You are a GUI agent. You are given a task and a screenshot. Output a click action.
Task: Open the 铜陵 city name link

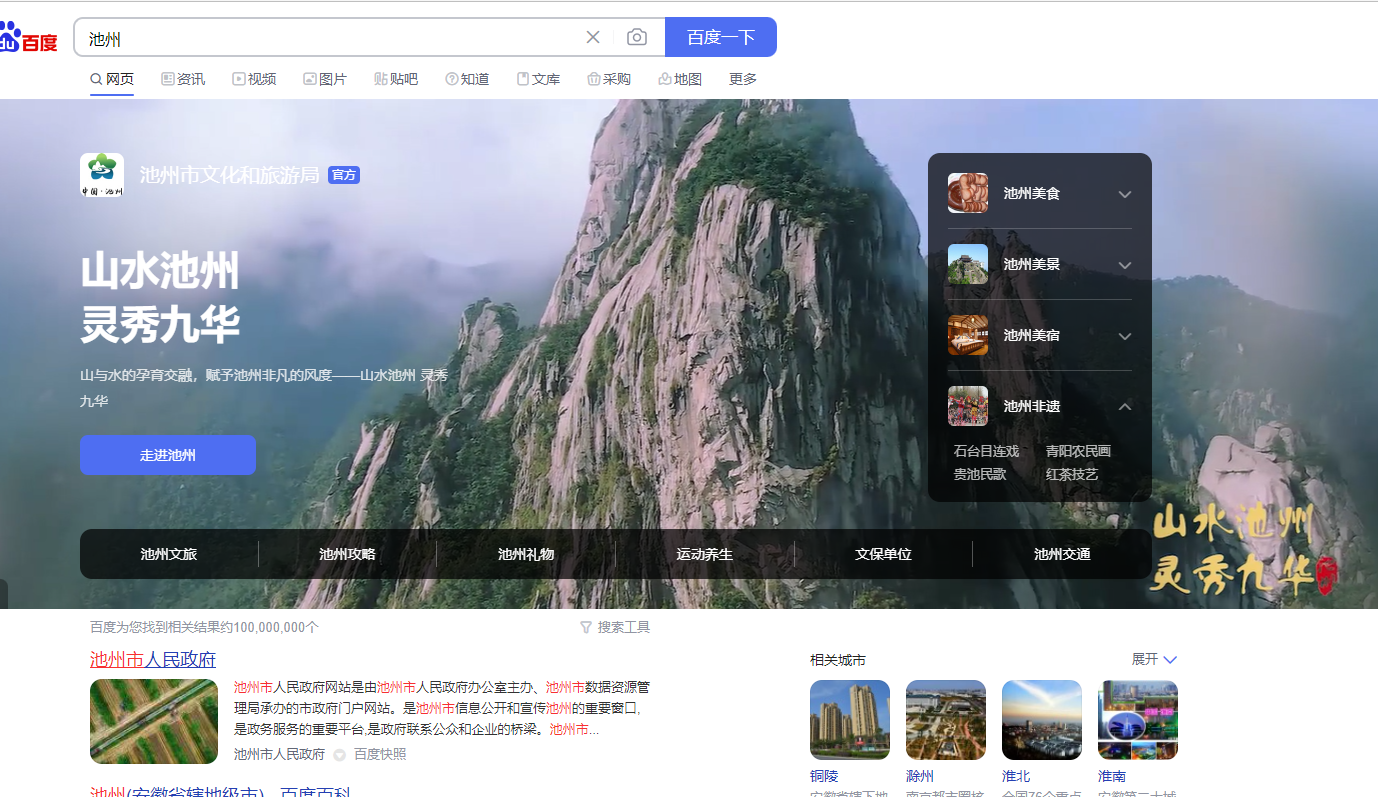pyautogui.click(x=824, y=776)
